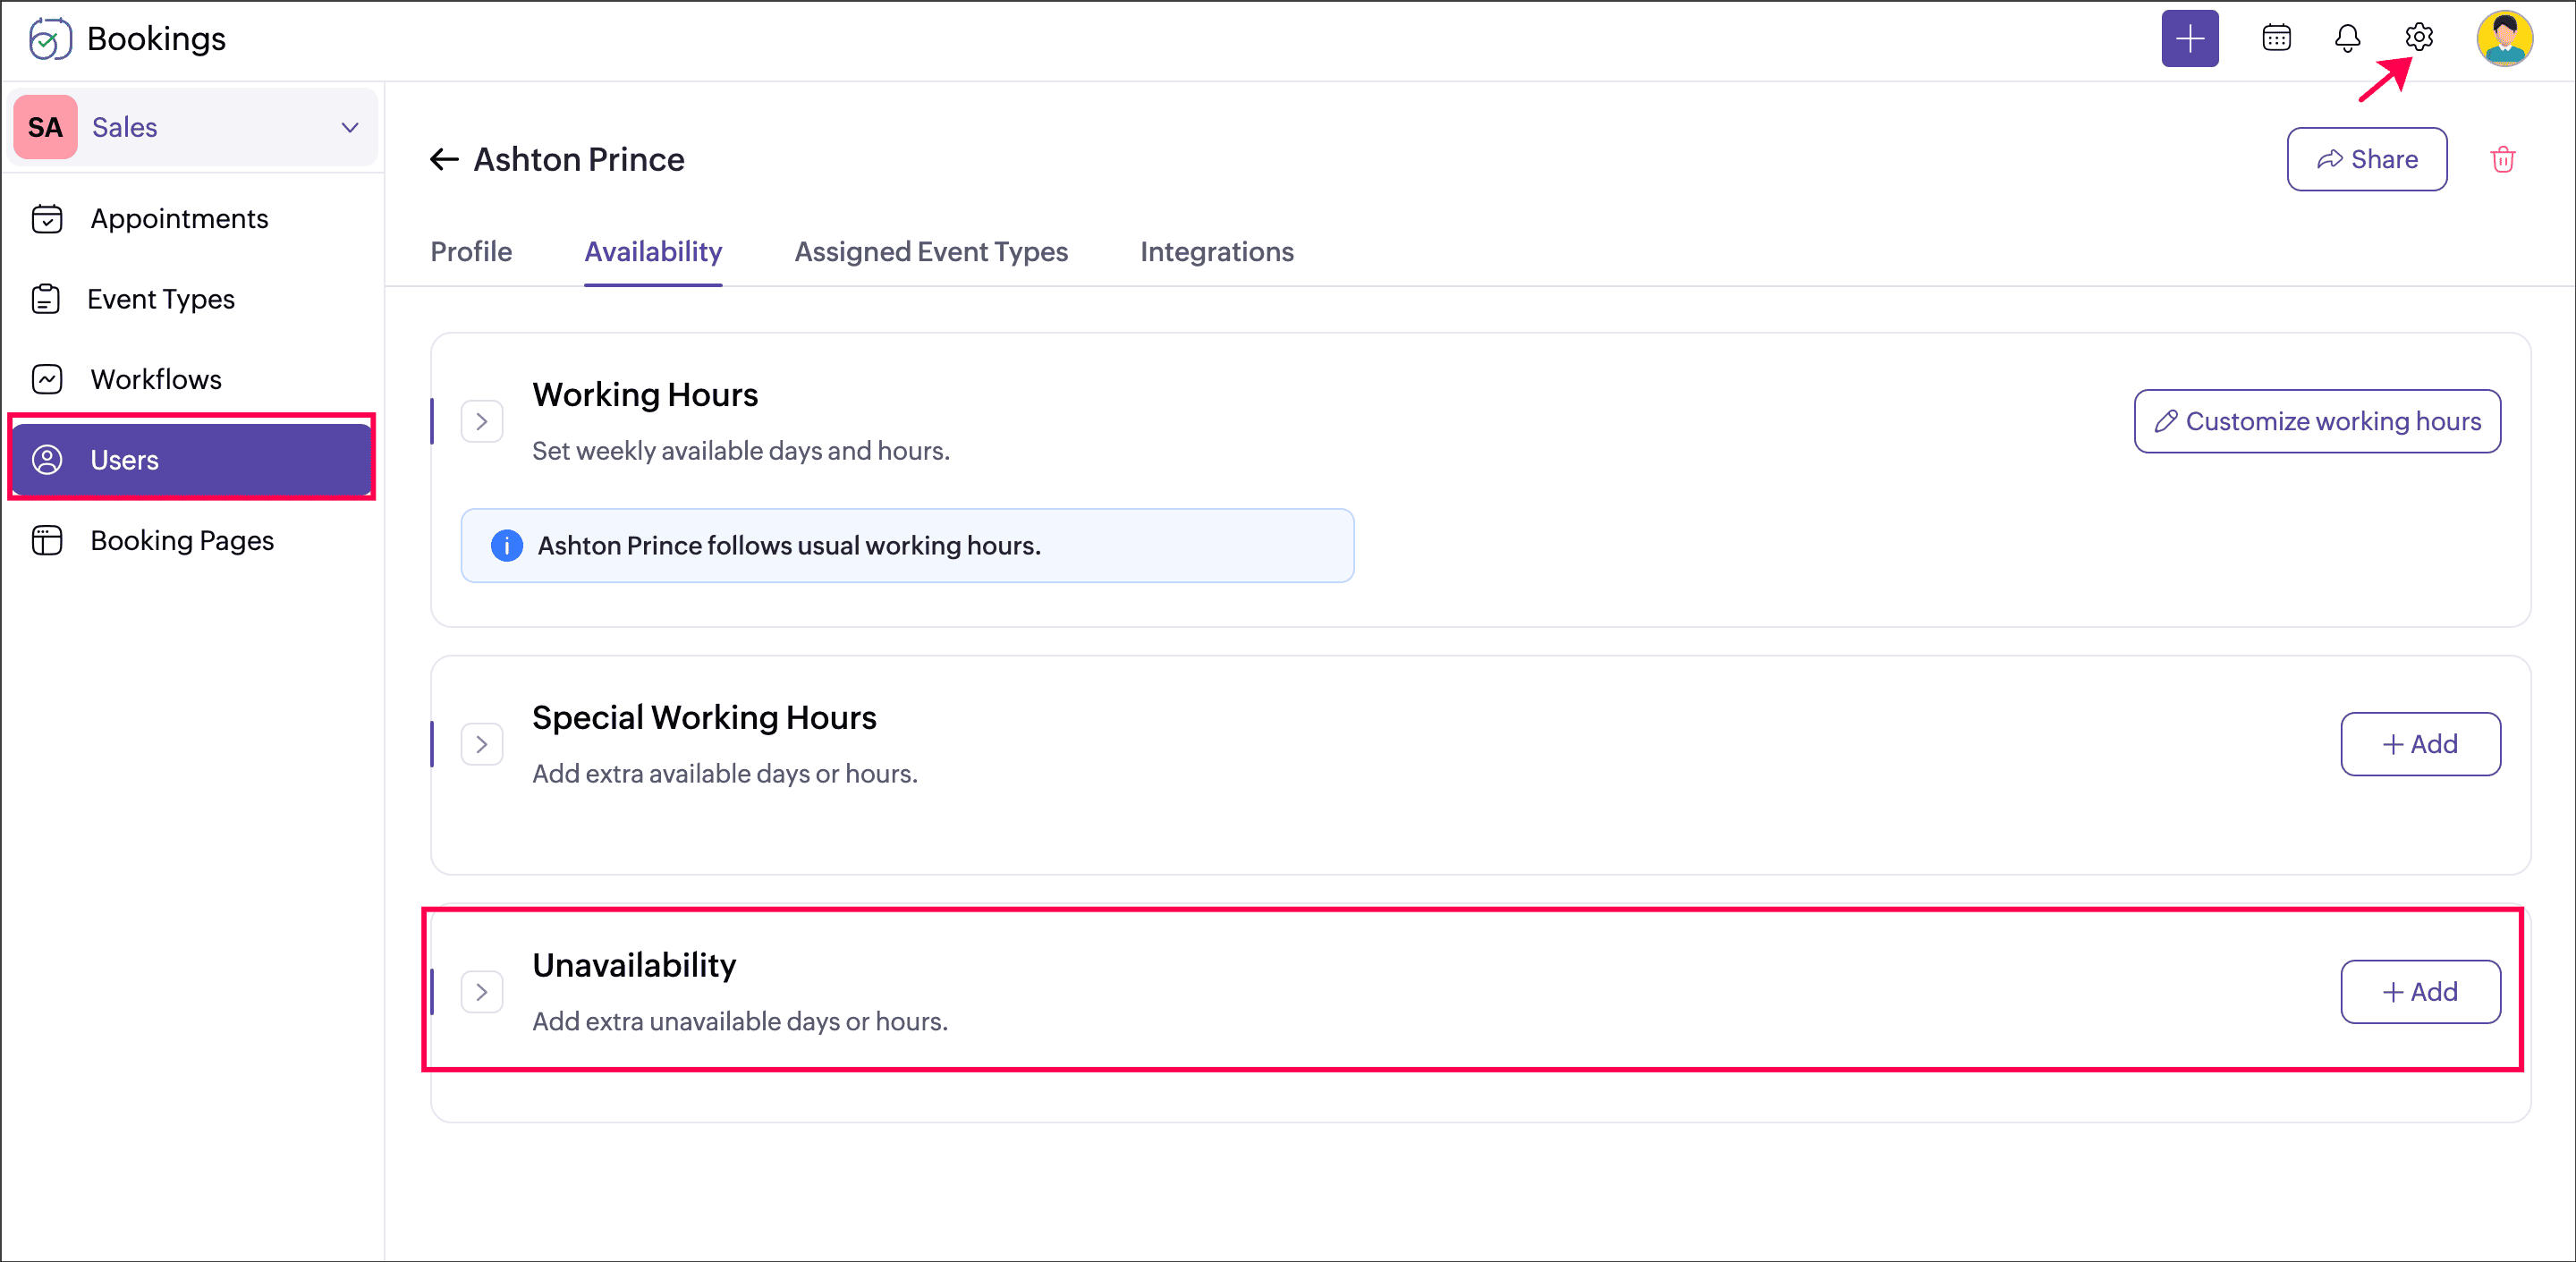Click 'Add extra available days or hours.' text

725,774
